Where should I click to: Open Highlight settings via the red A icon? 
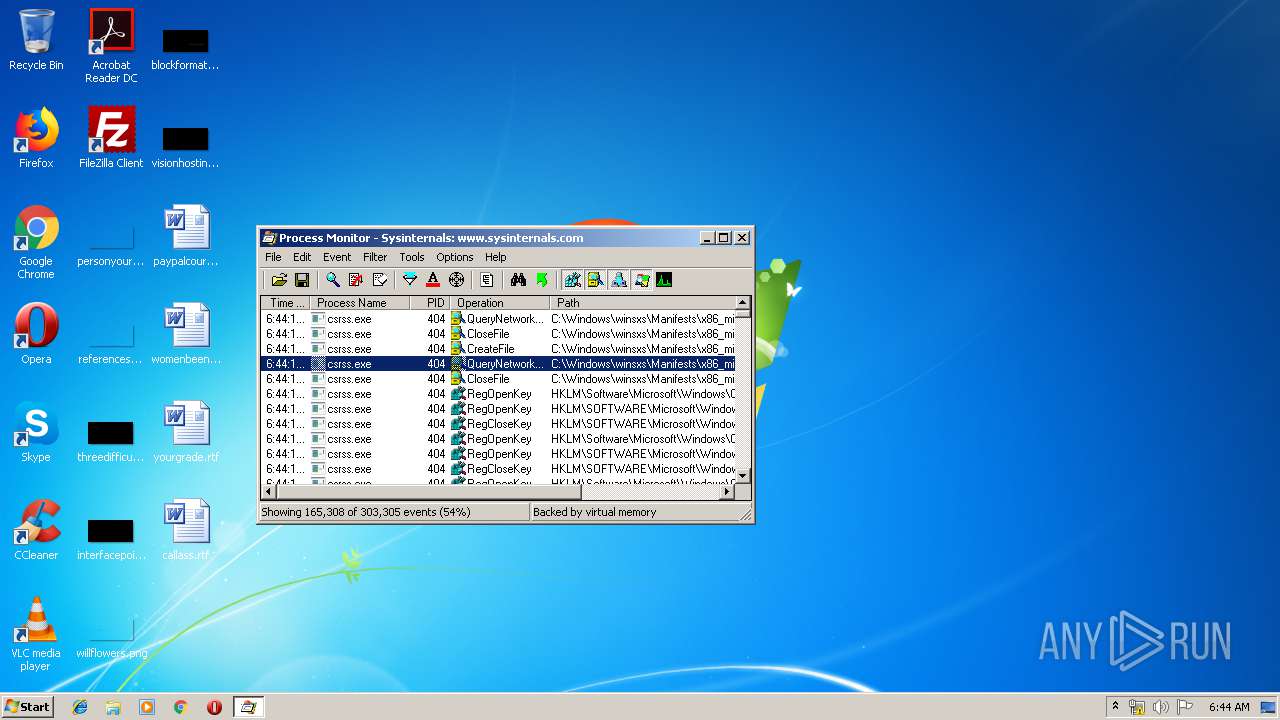coord(433,280)
